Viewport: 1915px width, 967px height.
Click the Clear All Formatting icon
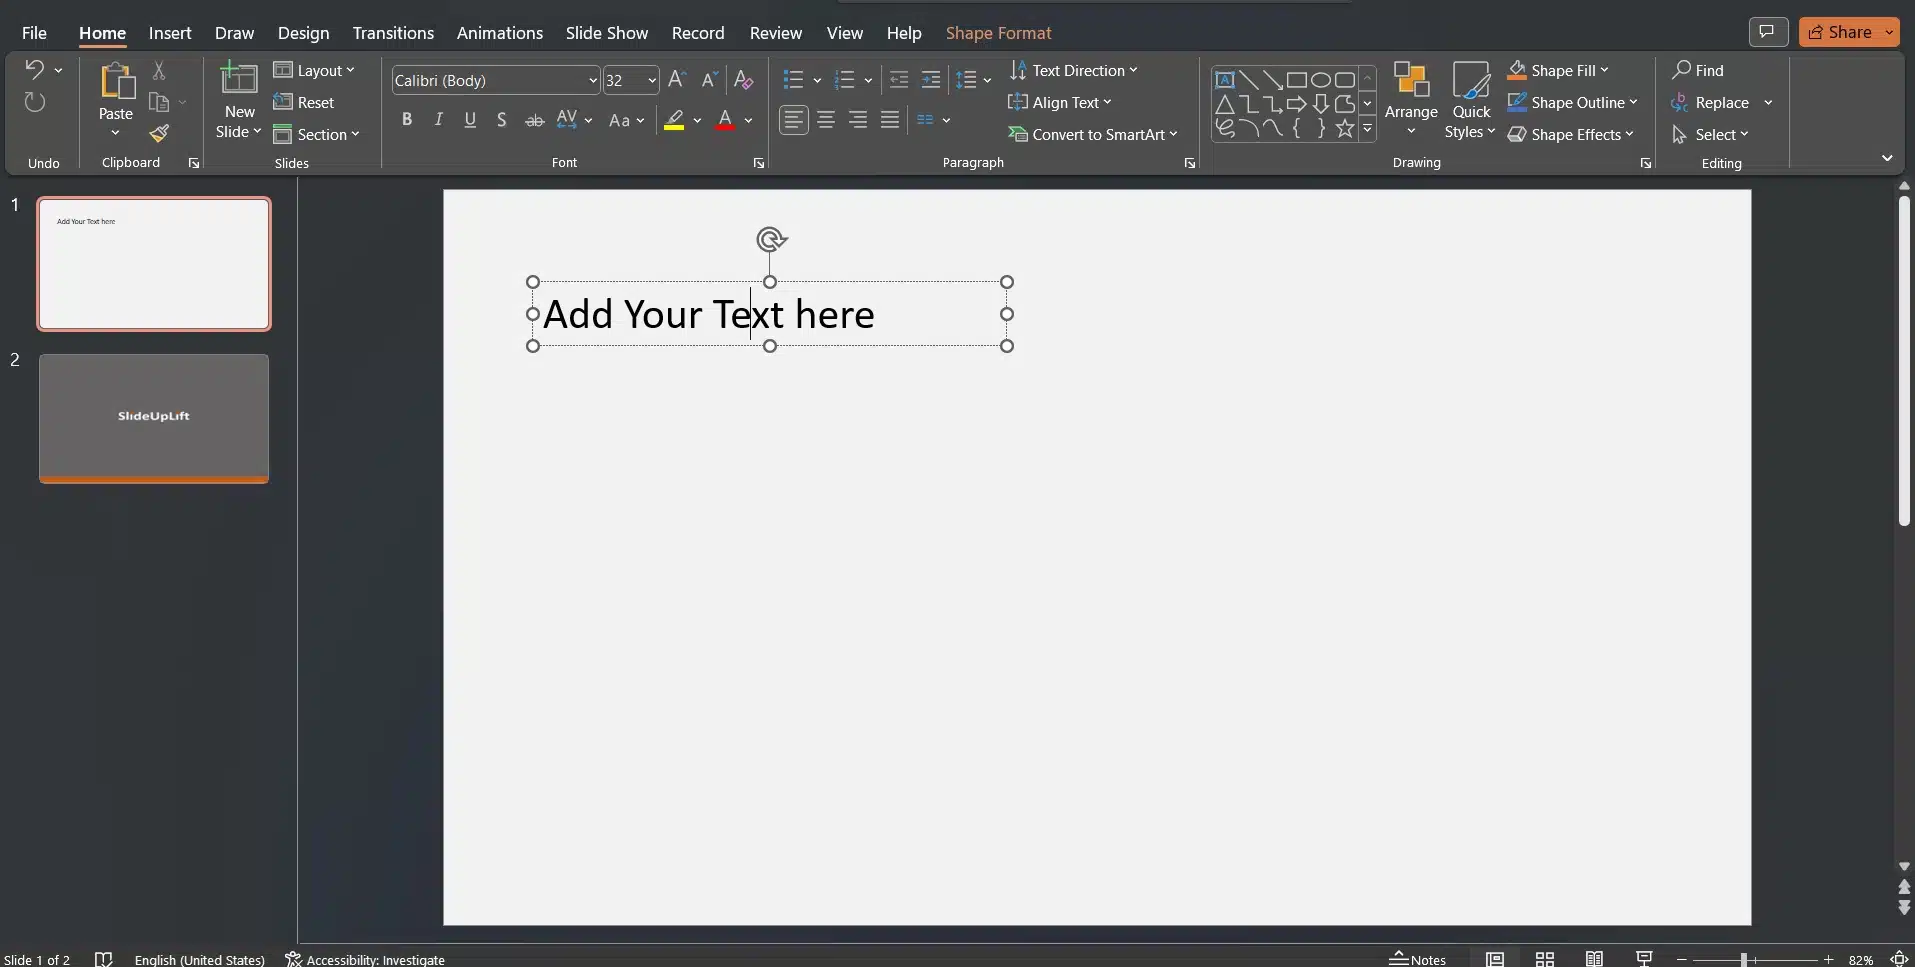click(743, 80)
